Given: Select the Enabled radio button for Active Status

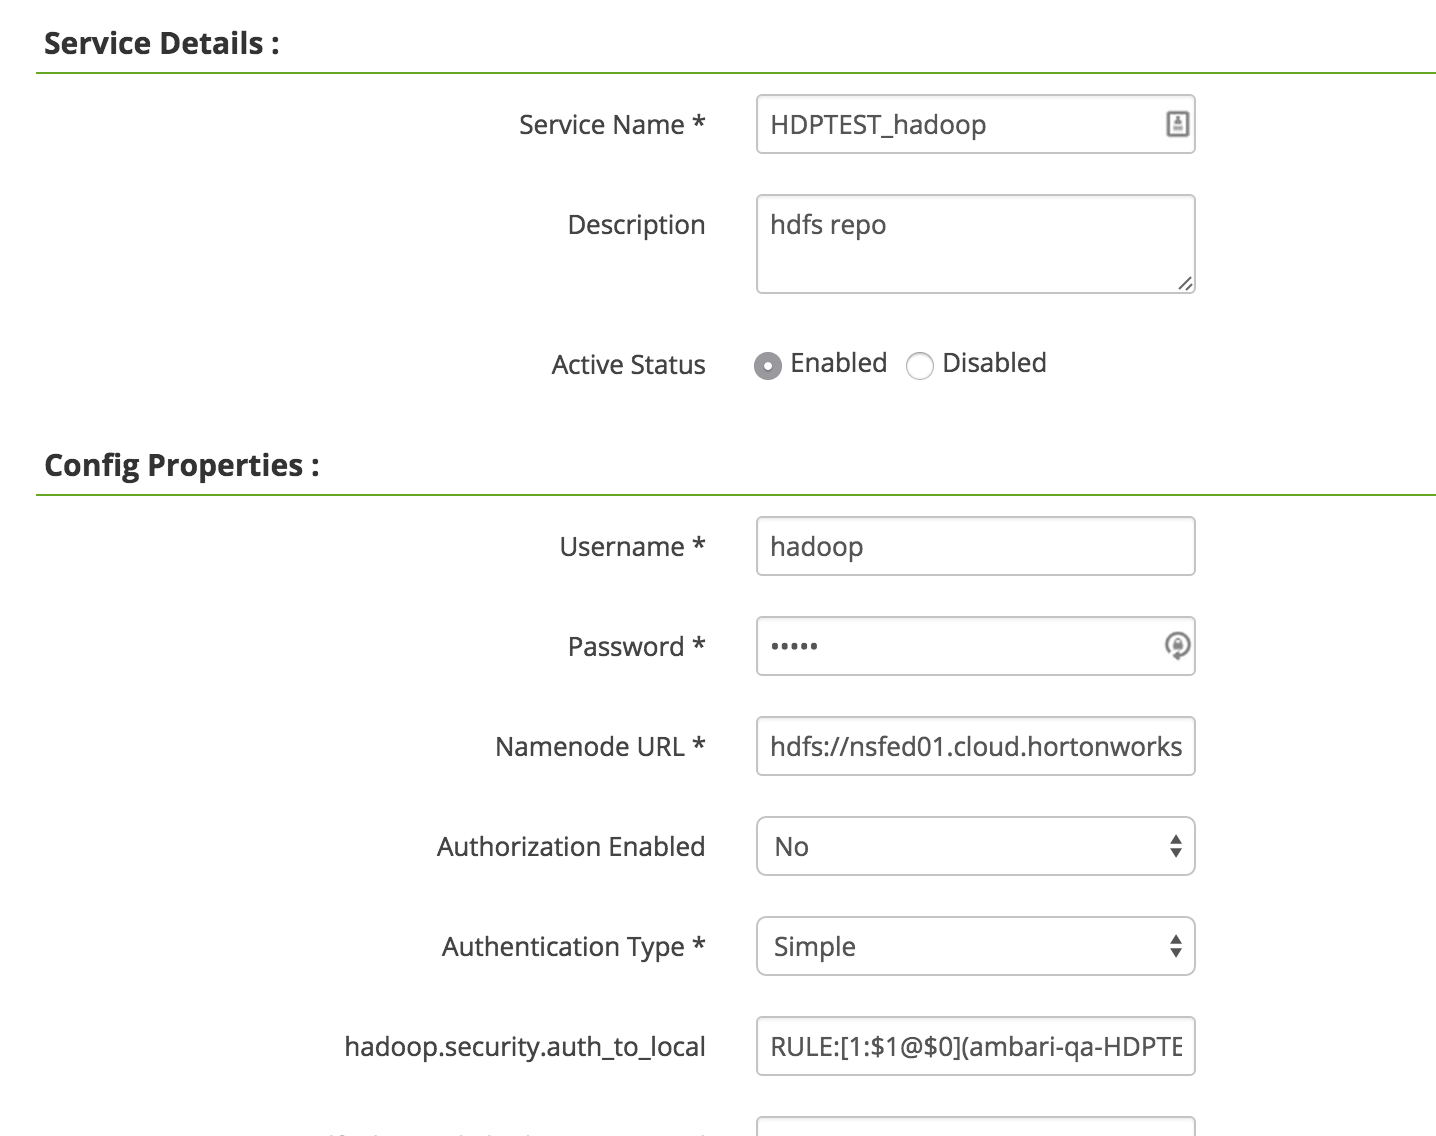Looking at the screenshot, I should click(767, 366).
